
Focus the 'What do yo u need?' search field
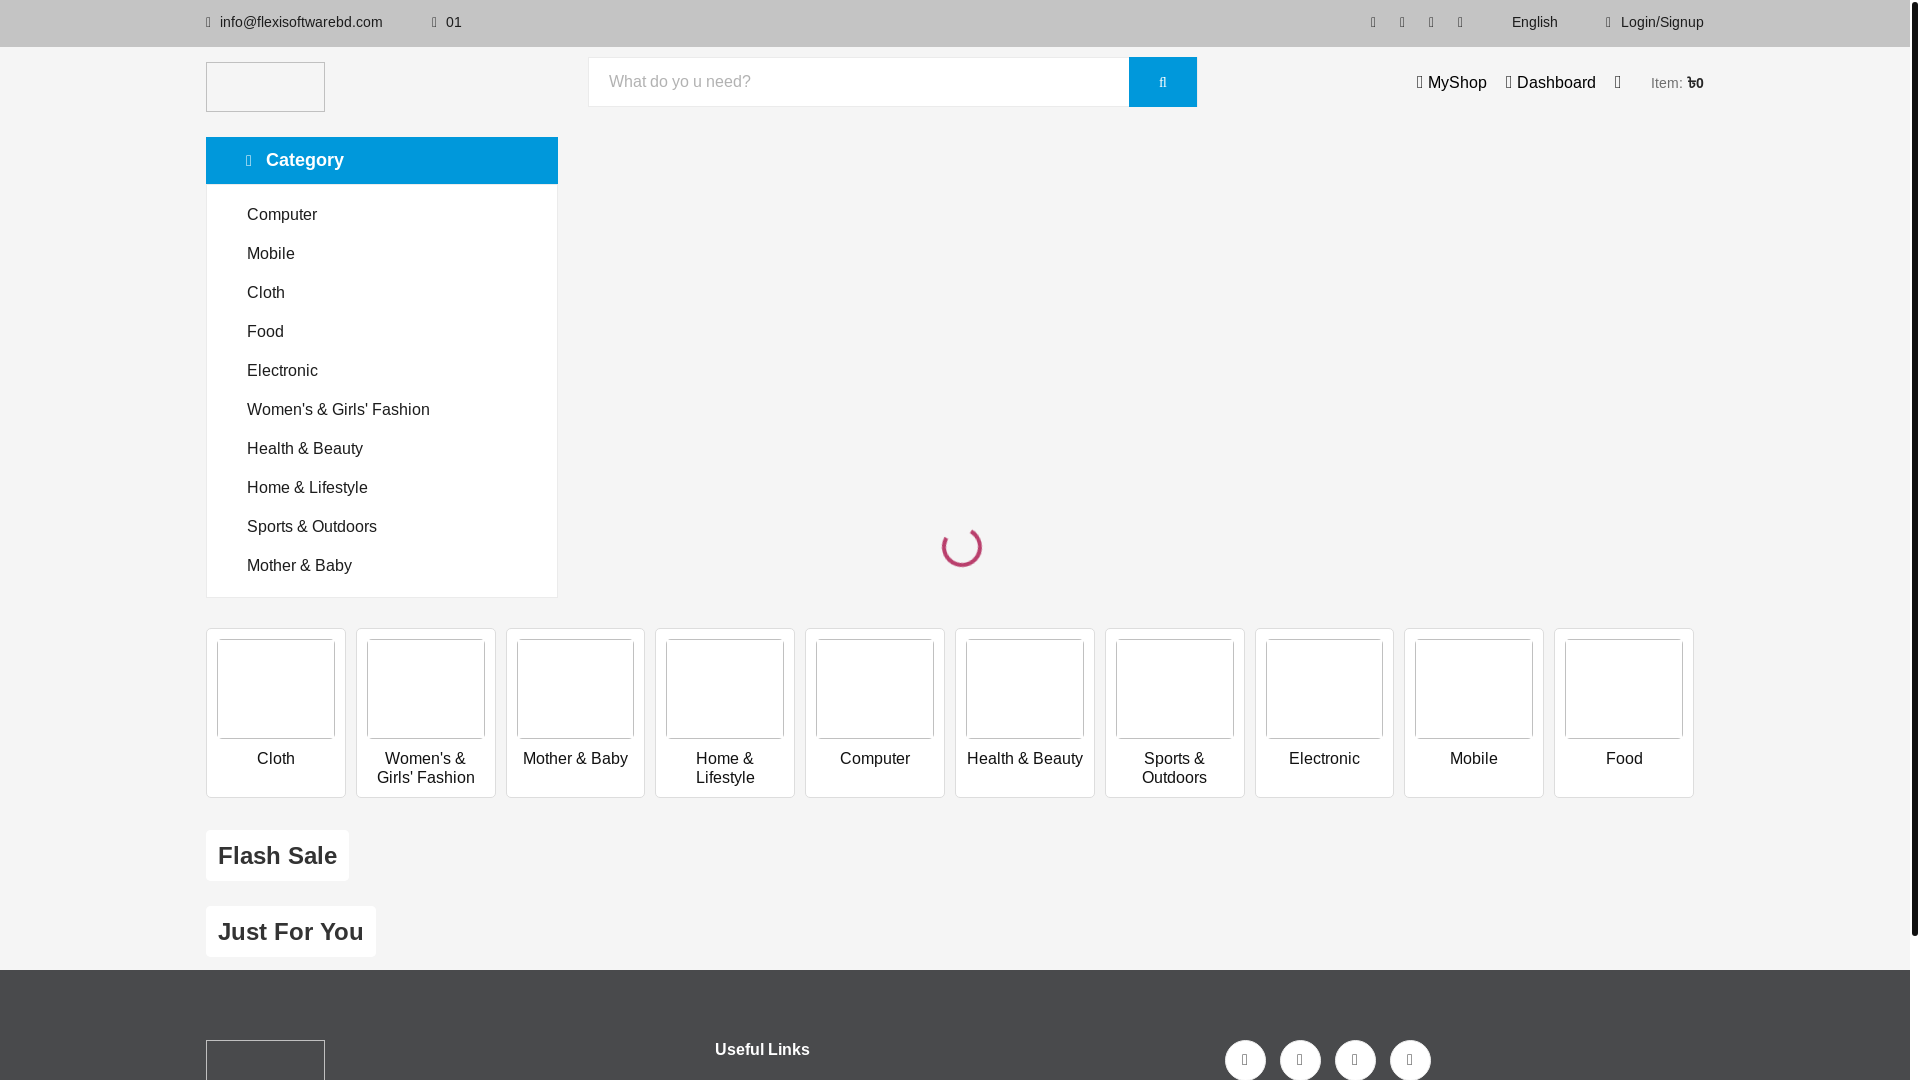[858, 82]
